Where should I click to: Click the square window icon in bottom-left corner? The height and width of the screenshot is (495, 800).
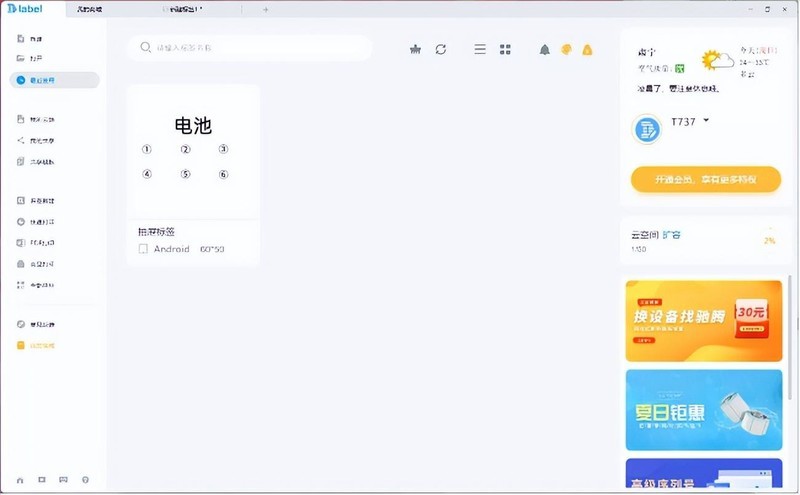coord(42,480)
